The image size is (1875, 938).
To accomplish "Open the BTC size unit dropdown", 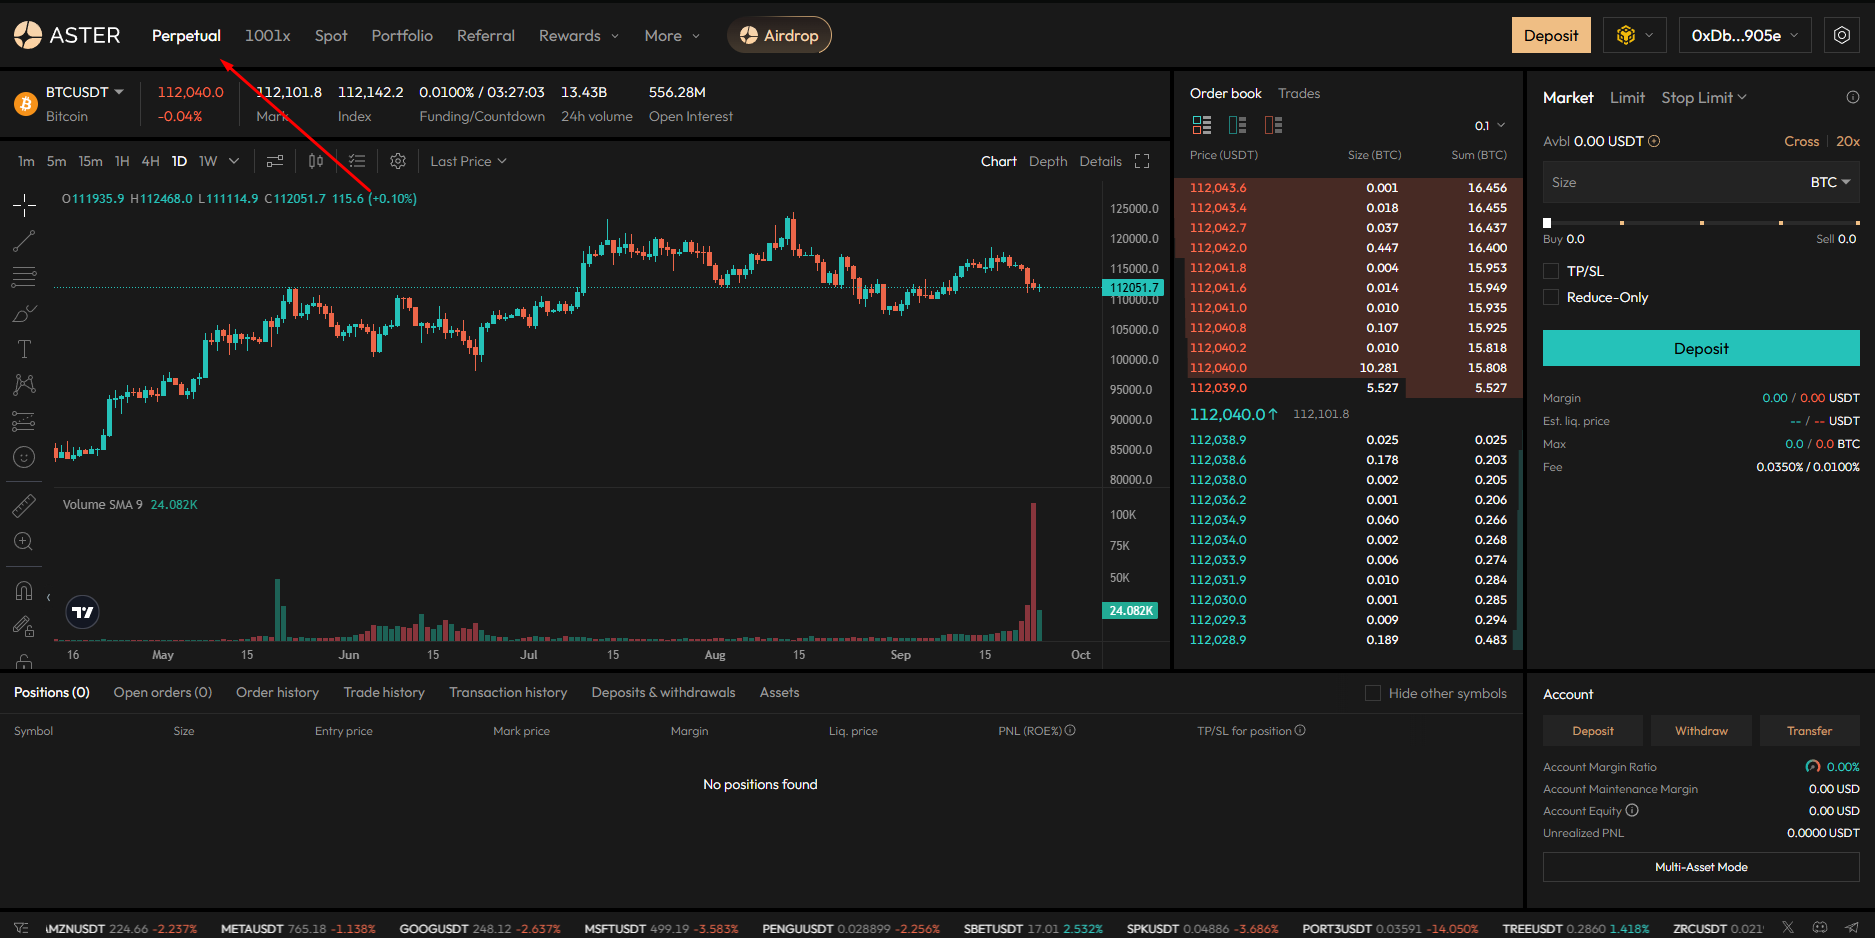I will pyautogui.click(x=1830, y=182).
